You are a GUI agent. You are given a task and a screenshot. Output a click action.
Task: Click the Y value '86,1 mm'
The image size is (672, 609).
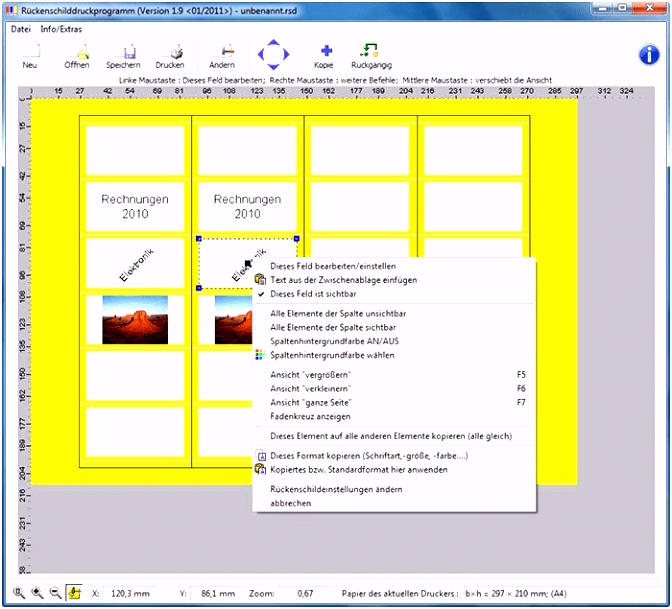click(x=218, y=594)
